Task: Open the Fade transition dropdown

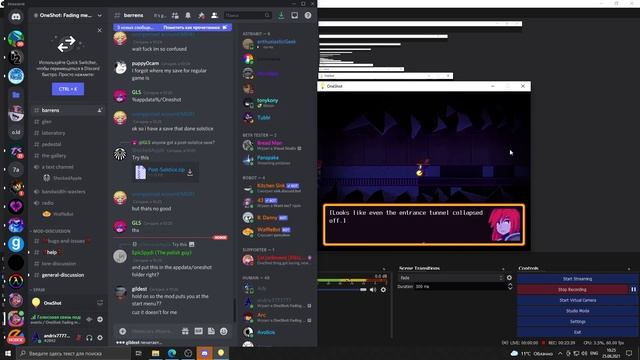Action: (x=451, y=278)
